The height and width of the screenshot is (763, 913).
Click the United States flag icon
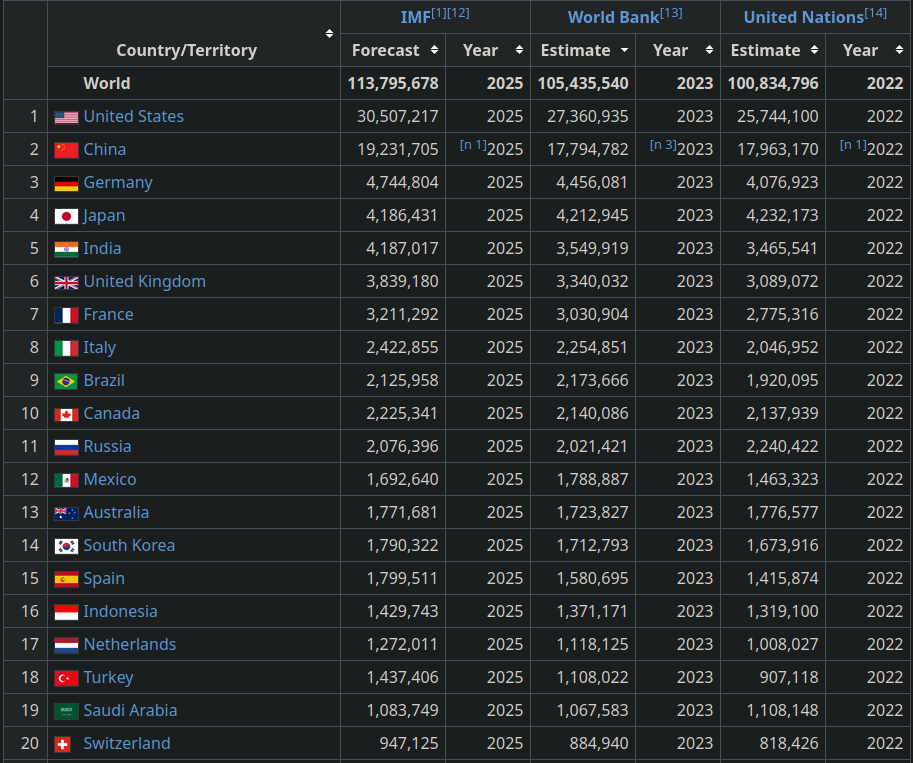[x=66, y=117]
